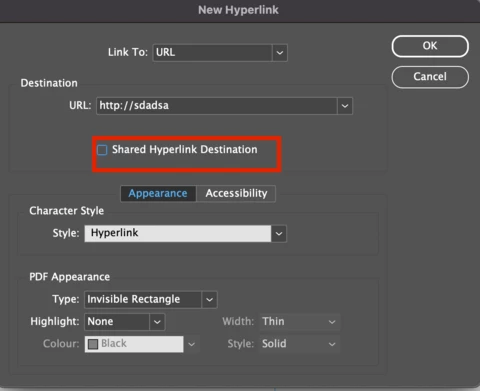
Task: Click the URL field containing http://sdadsa
Action: pos(217,106)
